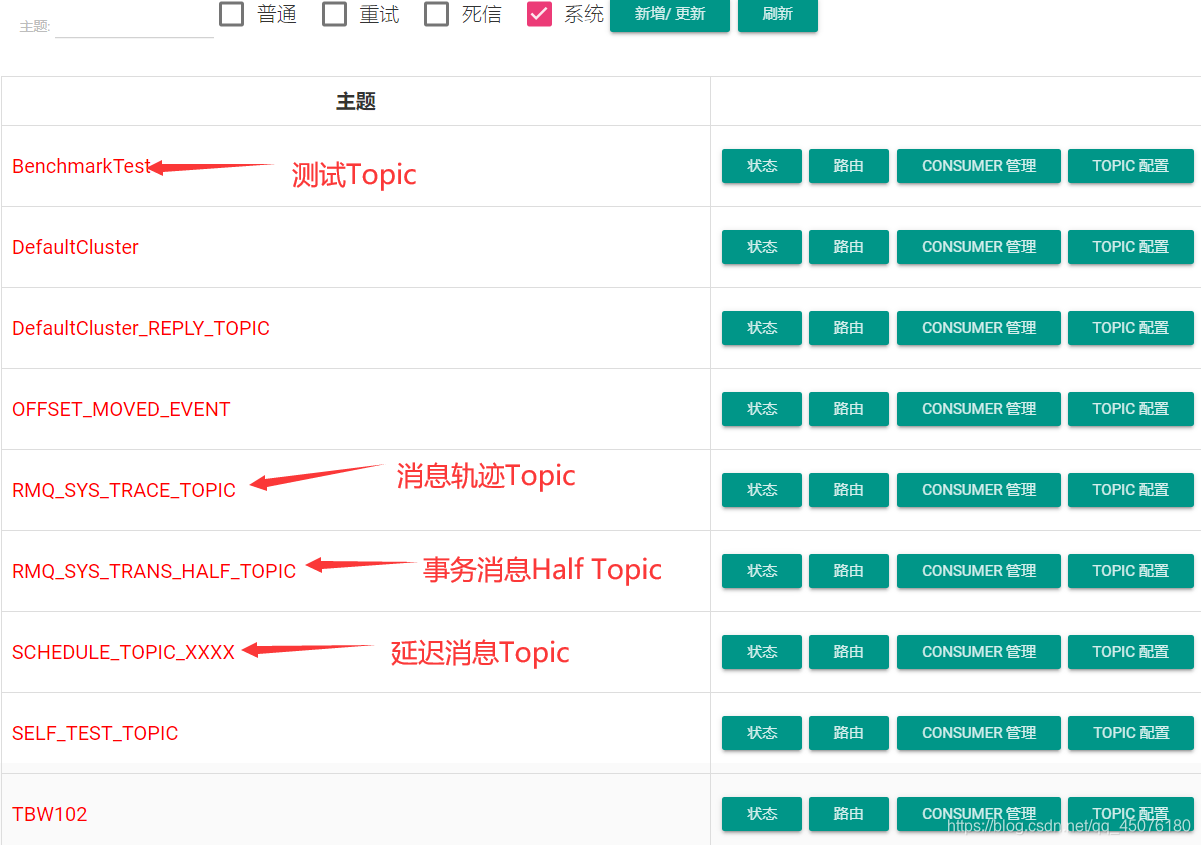The width and height of the screenshot is (1201, 845).
Task: Check 状态 of OFFSET_MOVED_EVENT
Action: click(x=762, y=409)
